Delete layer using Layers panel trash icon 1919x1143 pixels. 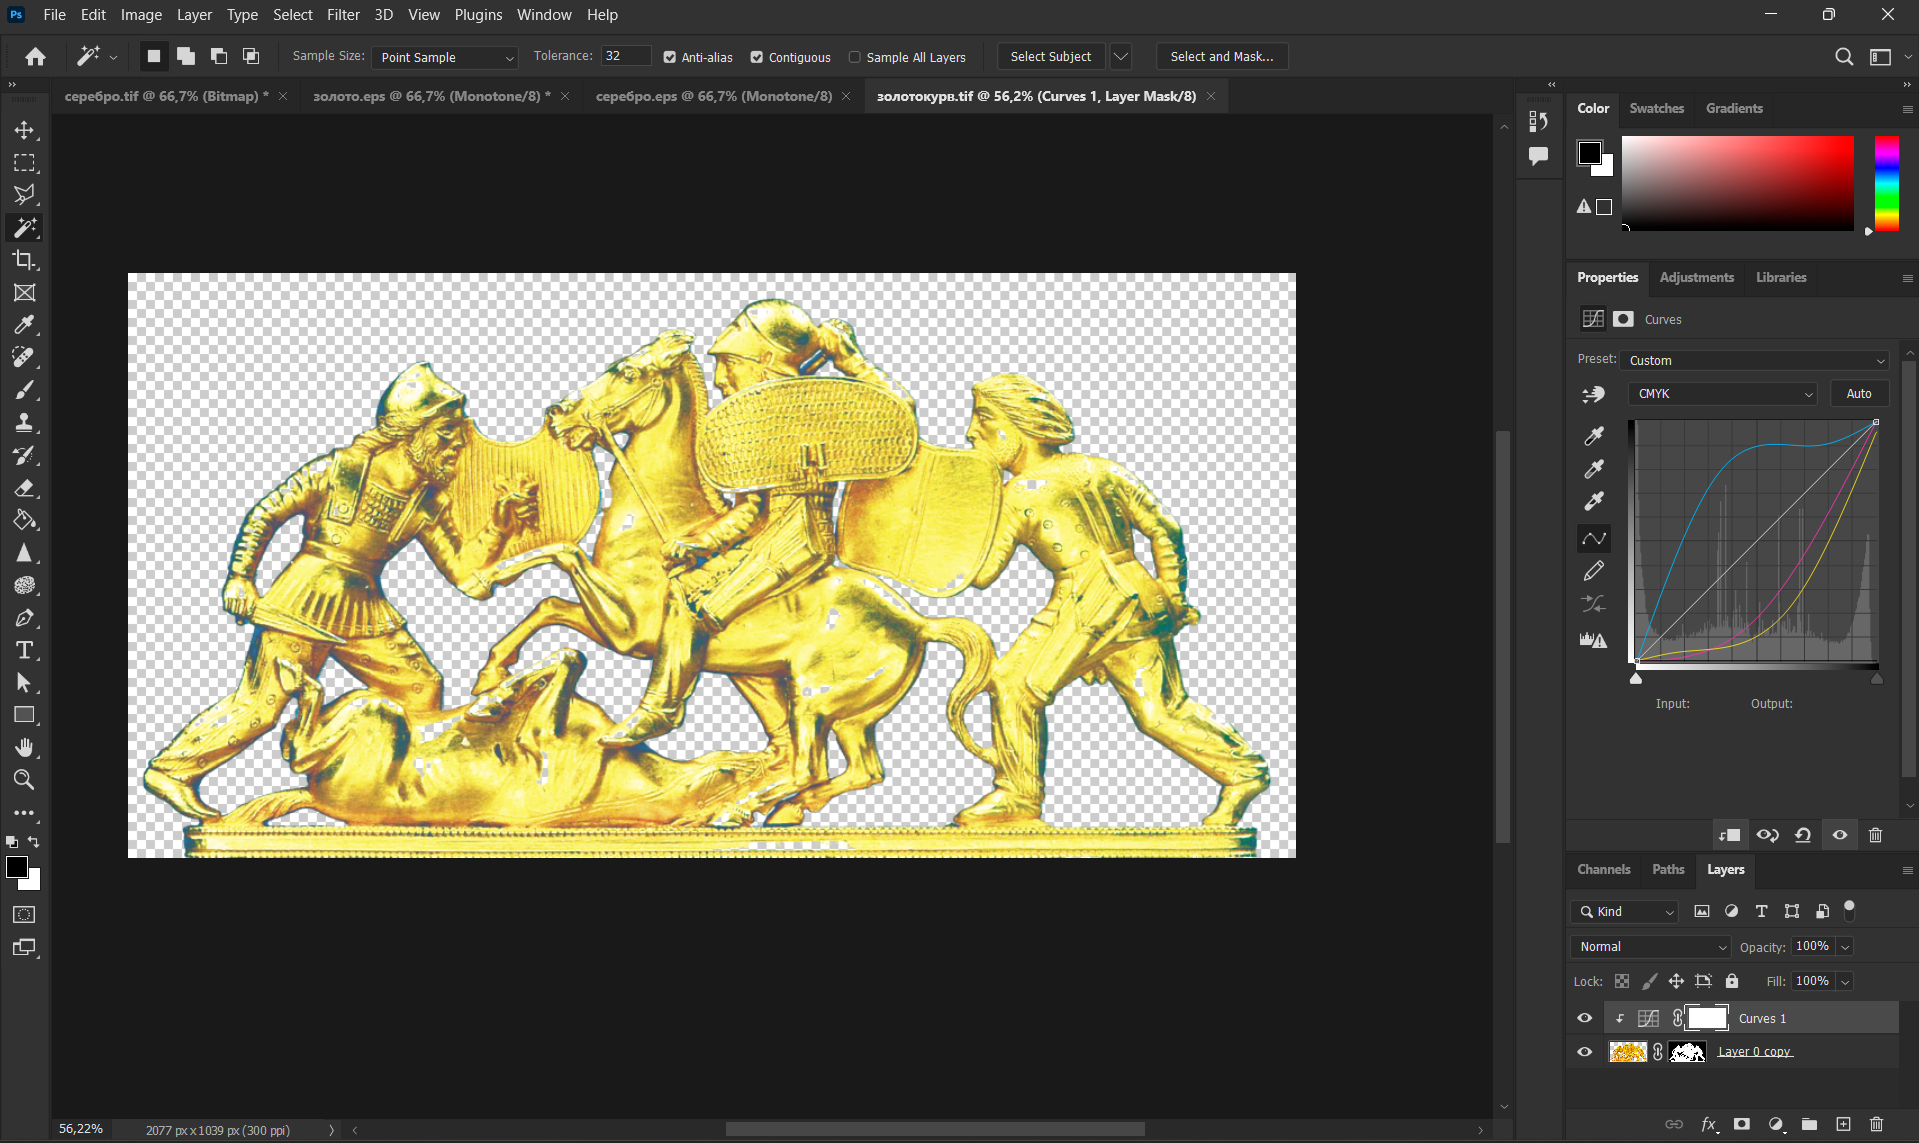(x=1876, y=1124)
